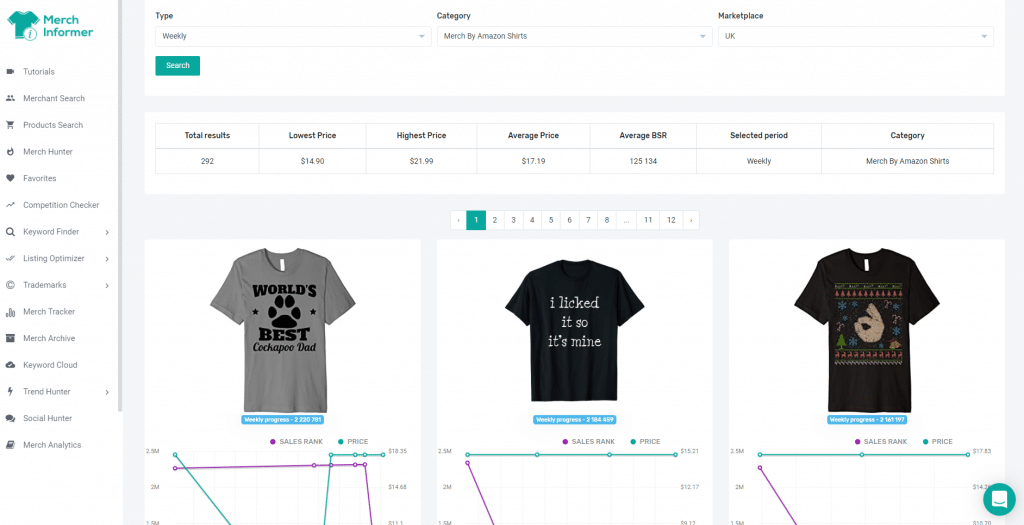1024x525 pixels.
Task: Click the Merchant Search people icon
Action: tap(10, 98)
